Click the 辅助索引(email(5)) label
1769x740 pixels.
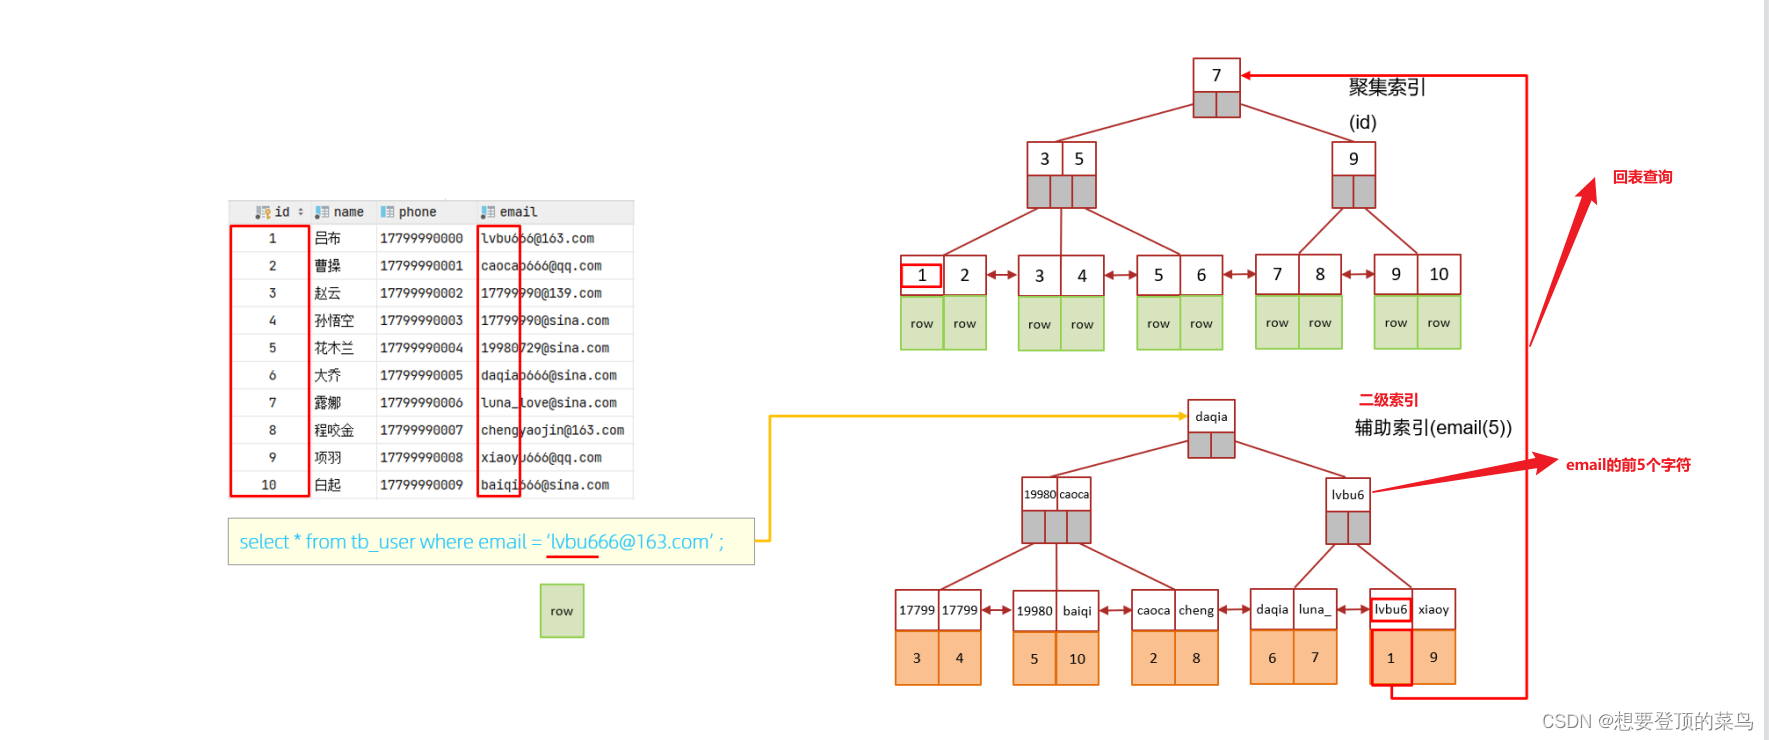pyautogui.click(x=1433, y=428)
